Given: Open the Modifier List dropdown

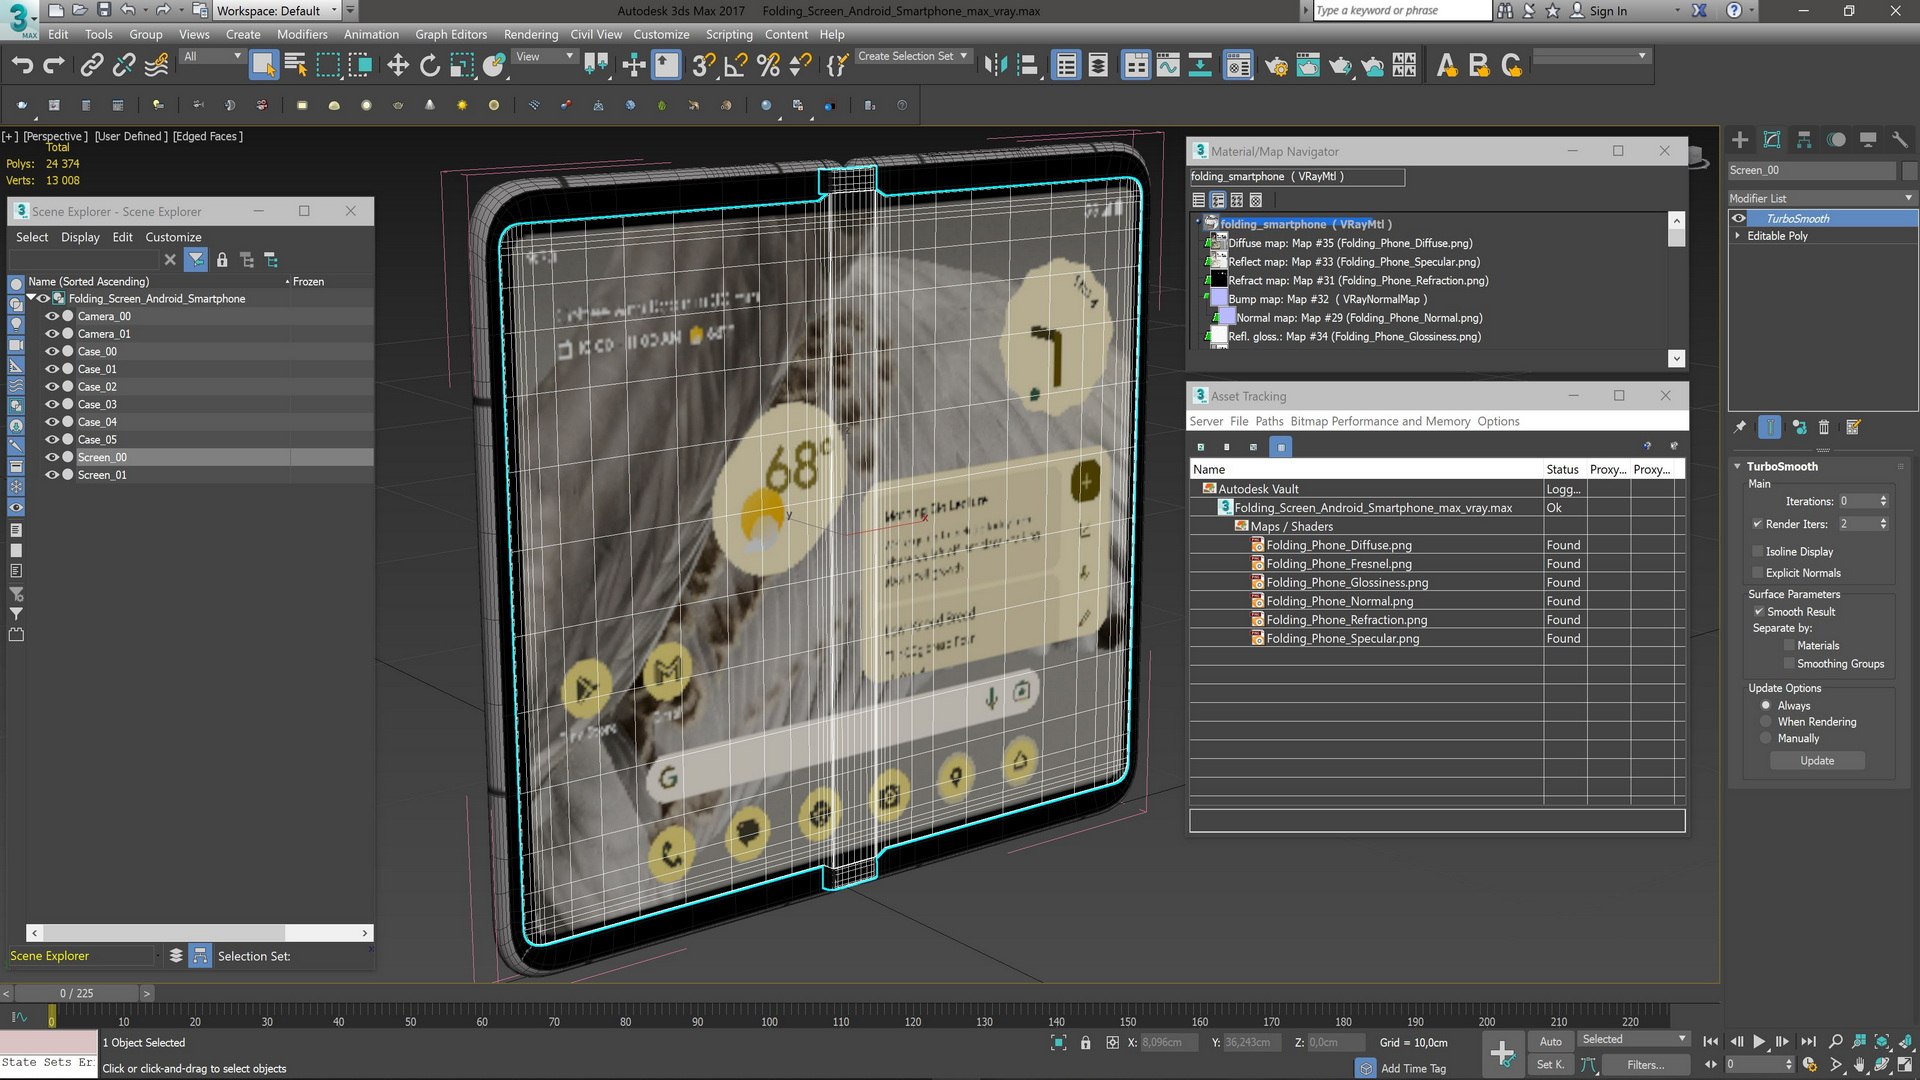Looking at the screenshot, I should point(1822,198).
